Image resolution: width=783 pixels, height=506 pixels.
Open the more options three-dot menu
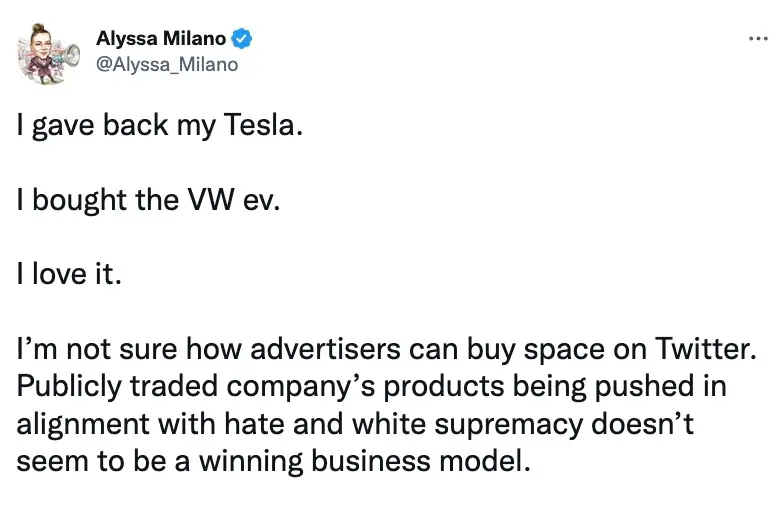(x=758, y=39)
